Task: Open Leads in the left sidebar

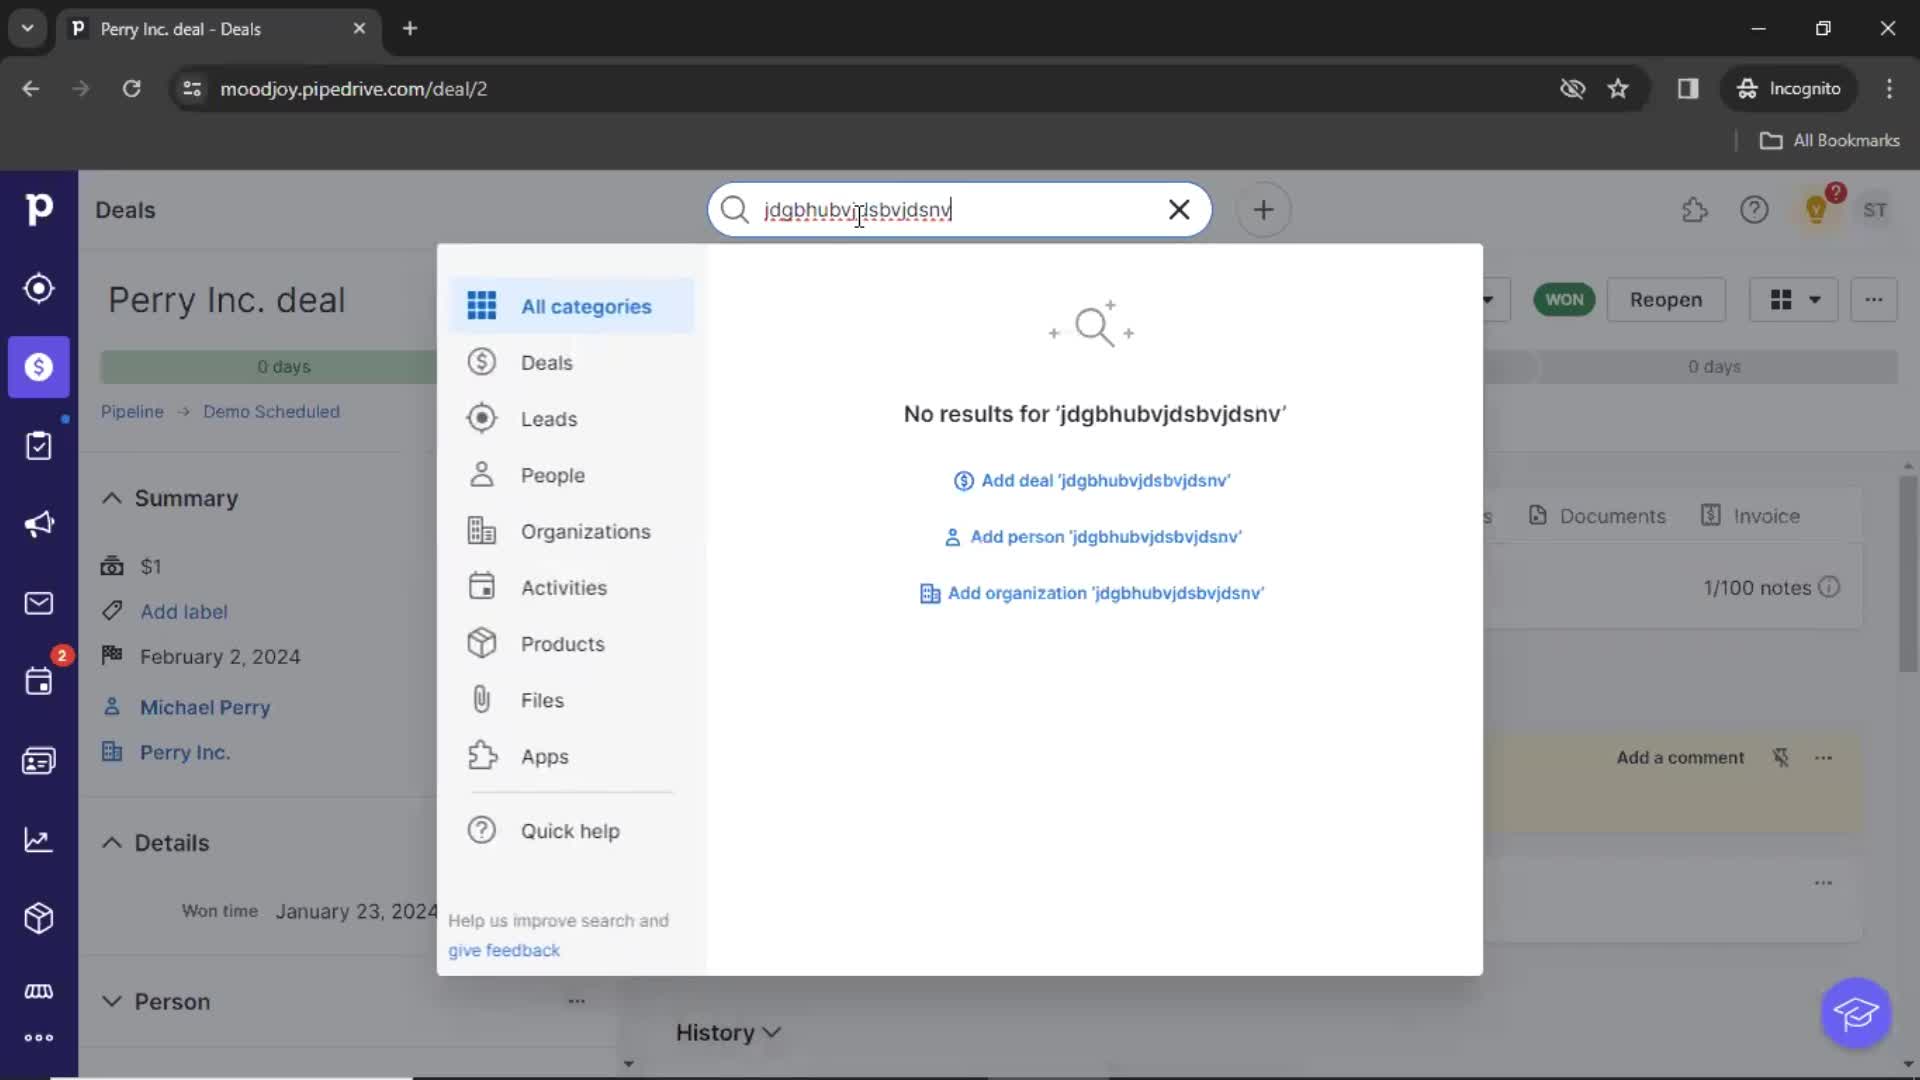Action: [38, 288]
